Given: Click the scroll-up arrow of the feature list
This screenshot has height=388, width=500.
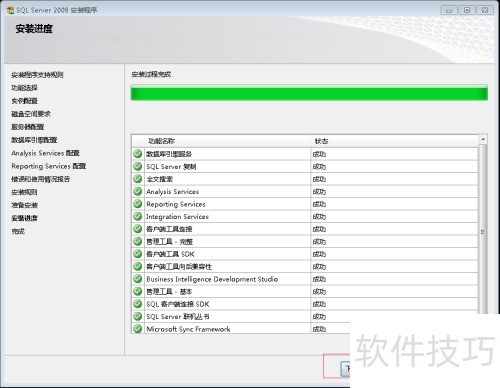Looking at the screenshot, I should [483, 139].
